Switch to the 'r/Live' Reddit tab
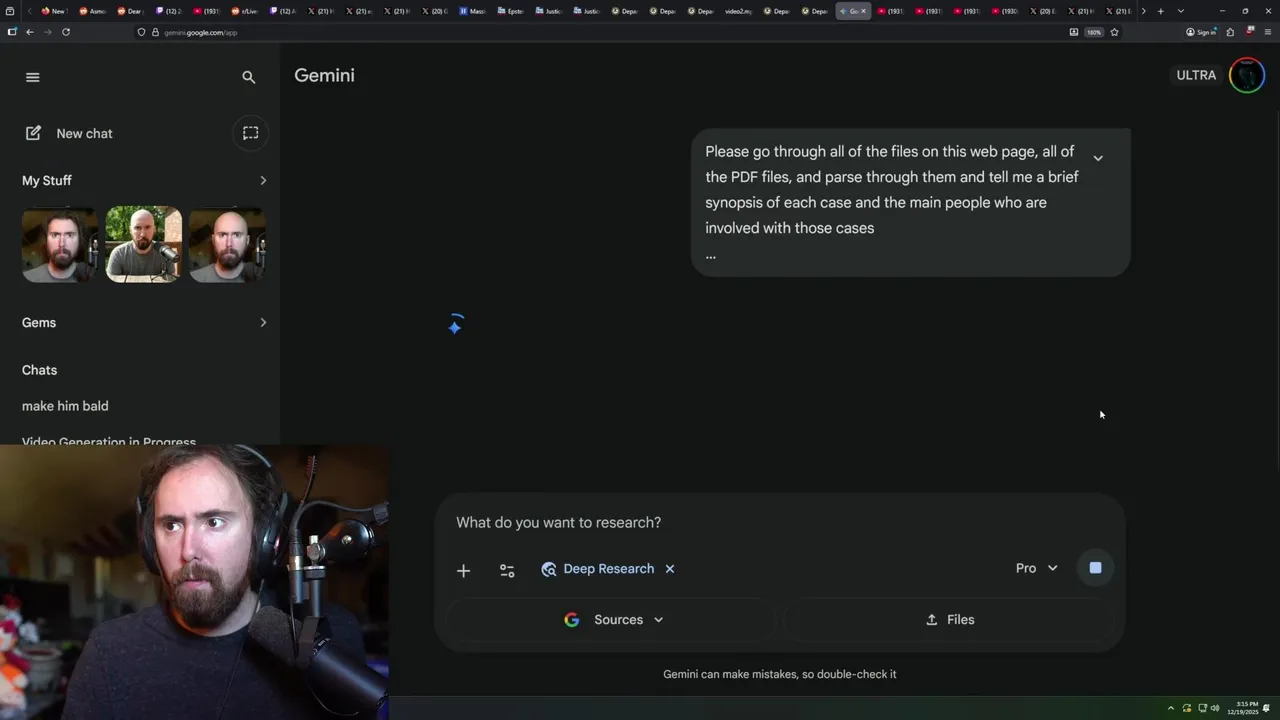This screenshot has height=720, width=1280. [244, 11]
